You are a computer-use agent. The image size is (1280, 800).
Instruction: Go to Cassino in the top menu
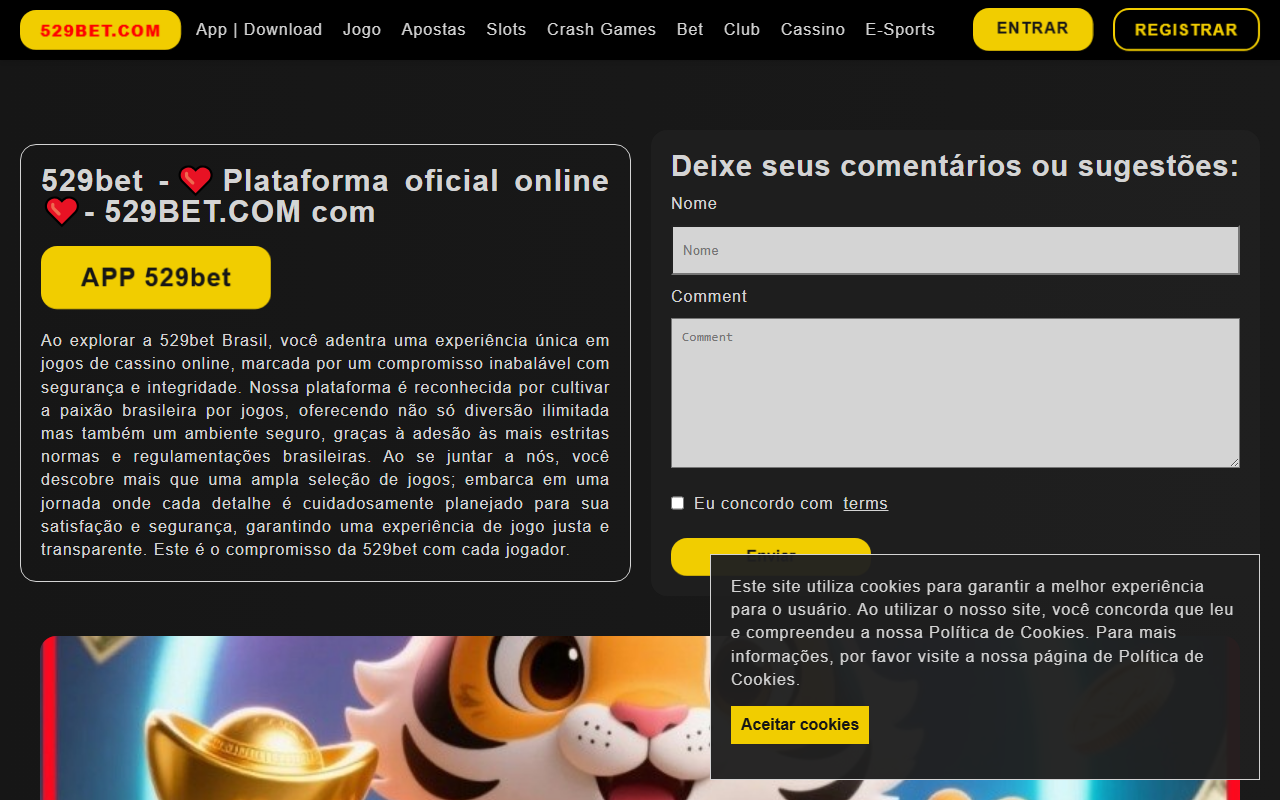point(812,30)
